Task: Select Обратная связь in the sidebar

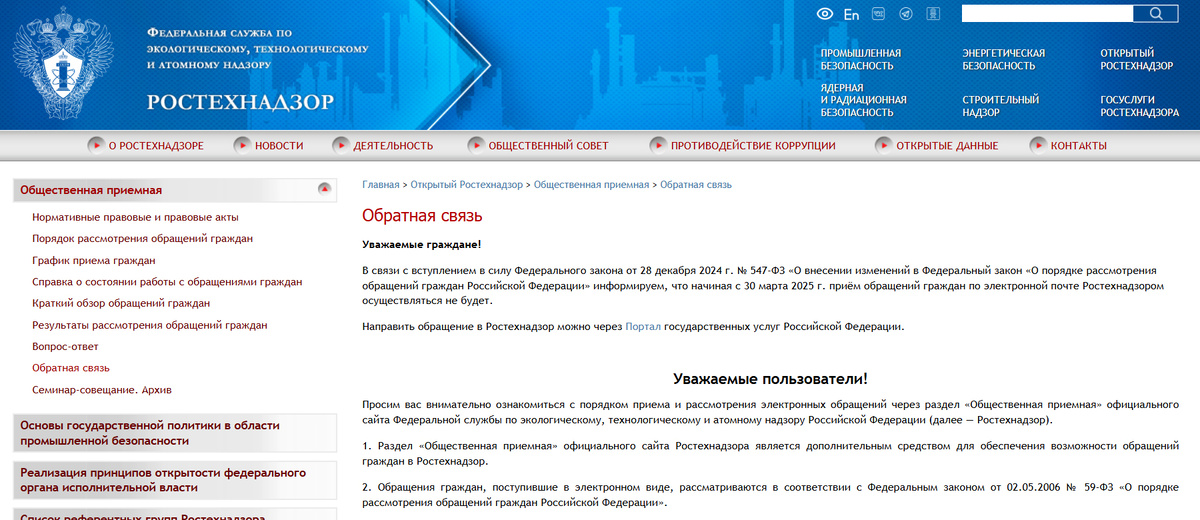Action: (71, 368)
